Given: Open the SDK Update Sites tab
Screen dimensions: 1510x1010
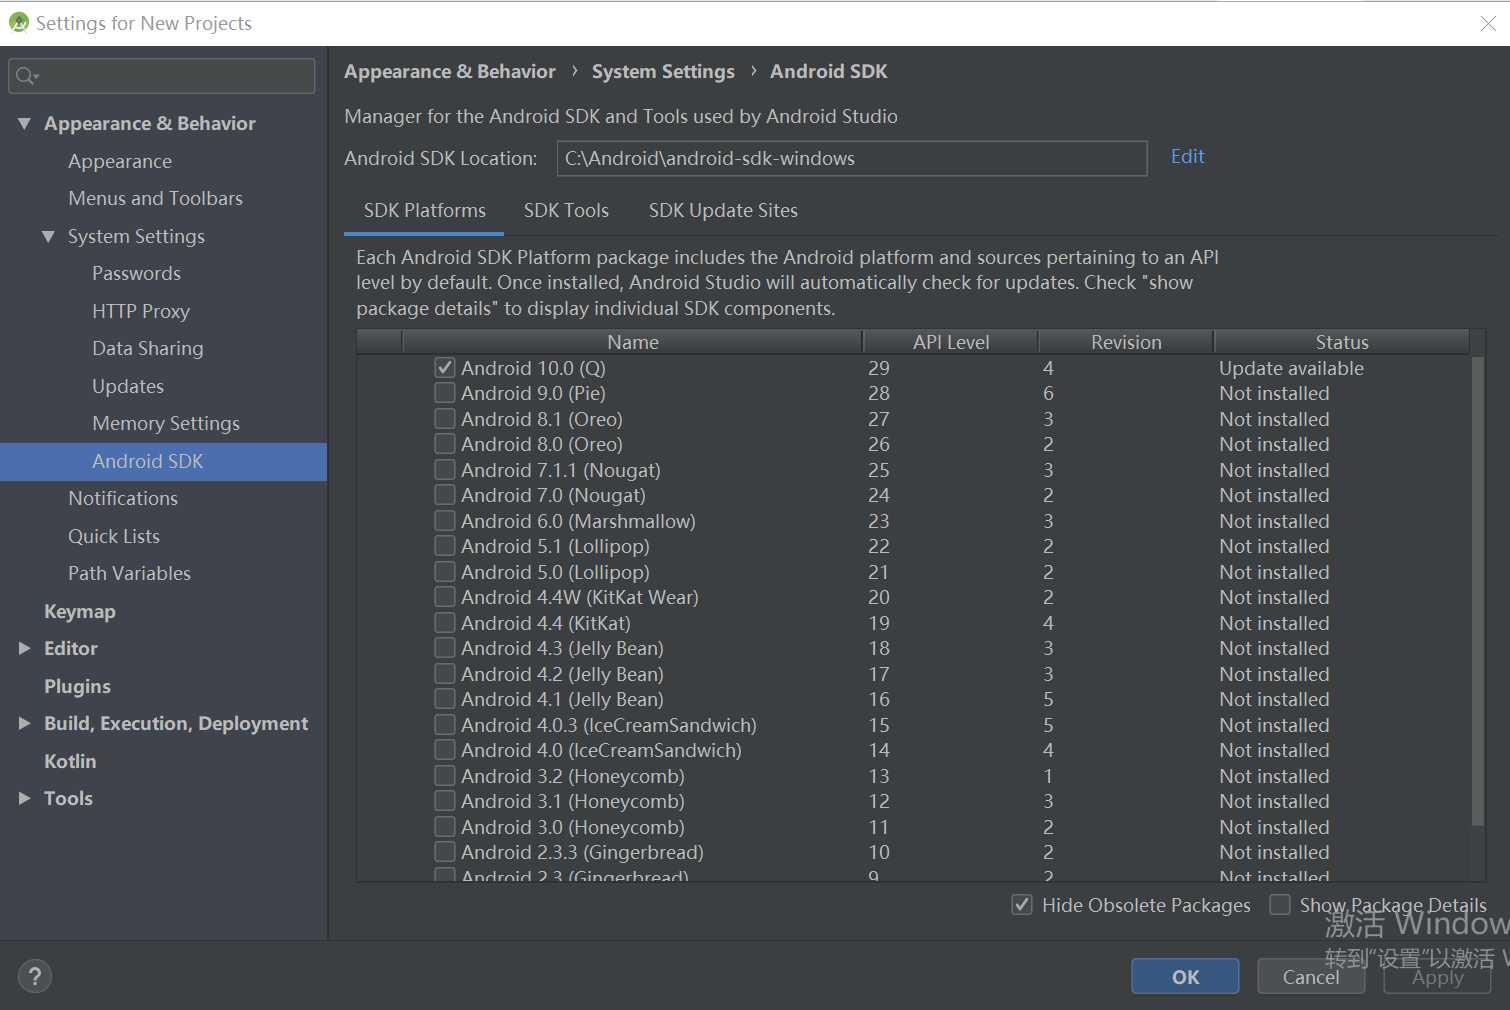Looking at the screenshot, I should 723,210.
